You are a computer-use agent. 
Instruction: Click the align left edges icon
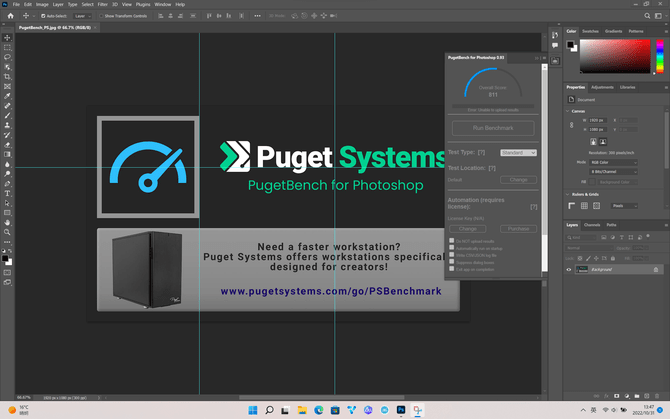tap(161, 16)
